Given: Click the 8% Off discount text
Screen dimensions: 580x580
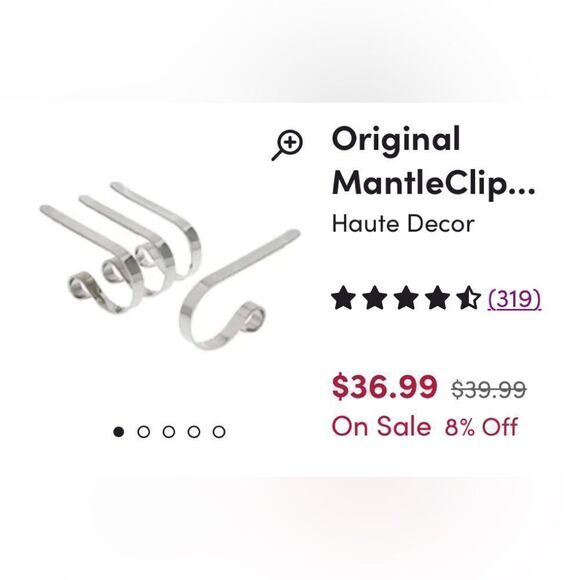Looking at the screenshot, I should tap(481, 426).
